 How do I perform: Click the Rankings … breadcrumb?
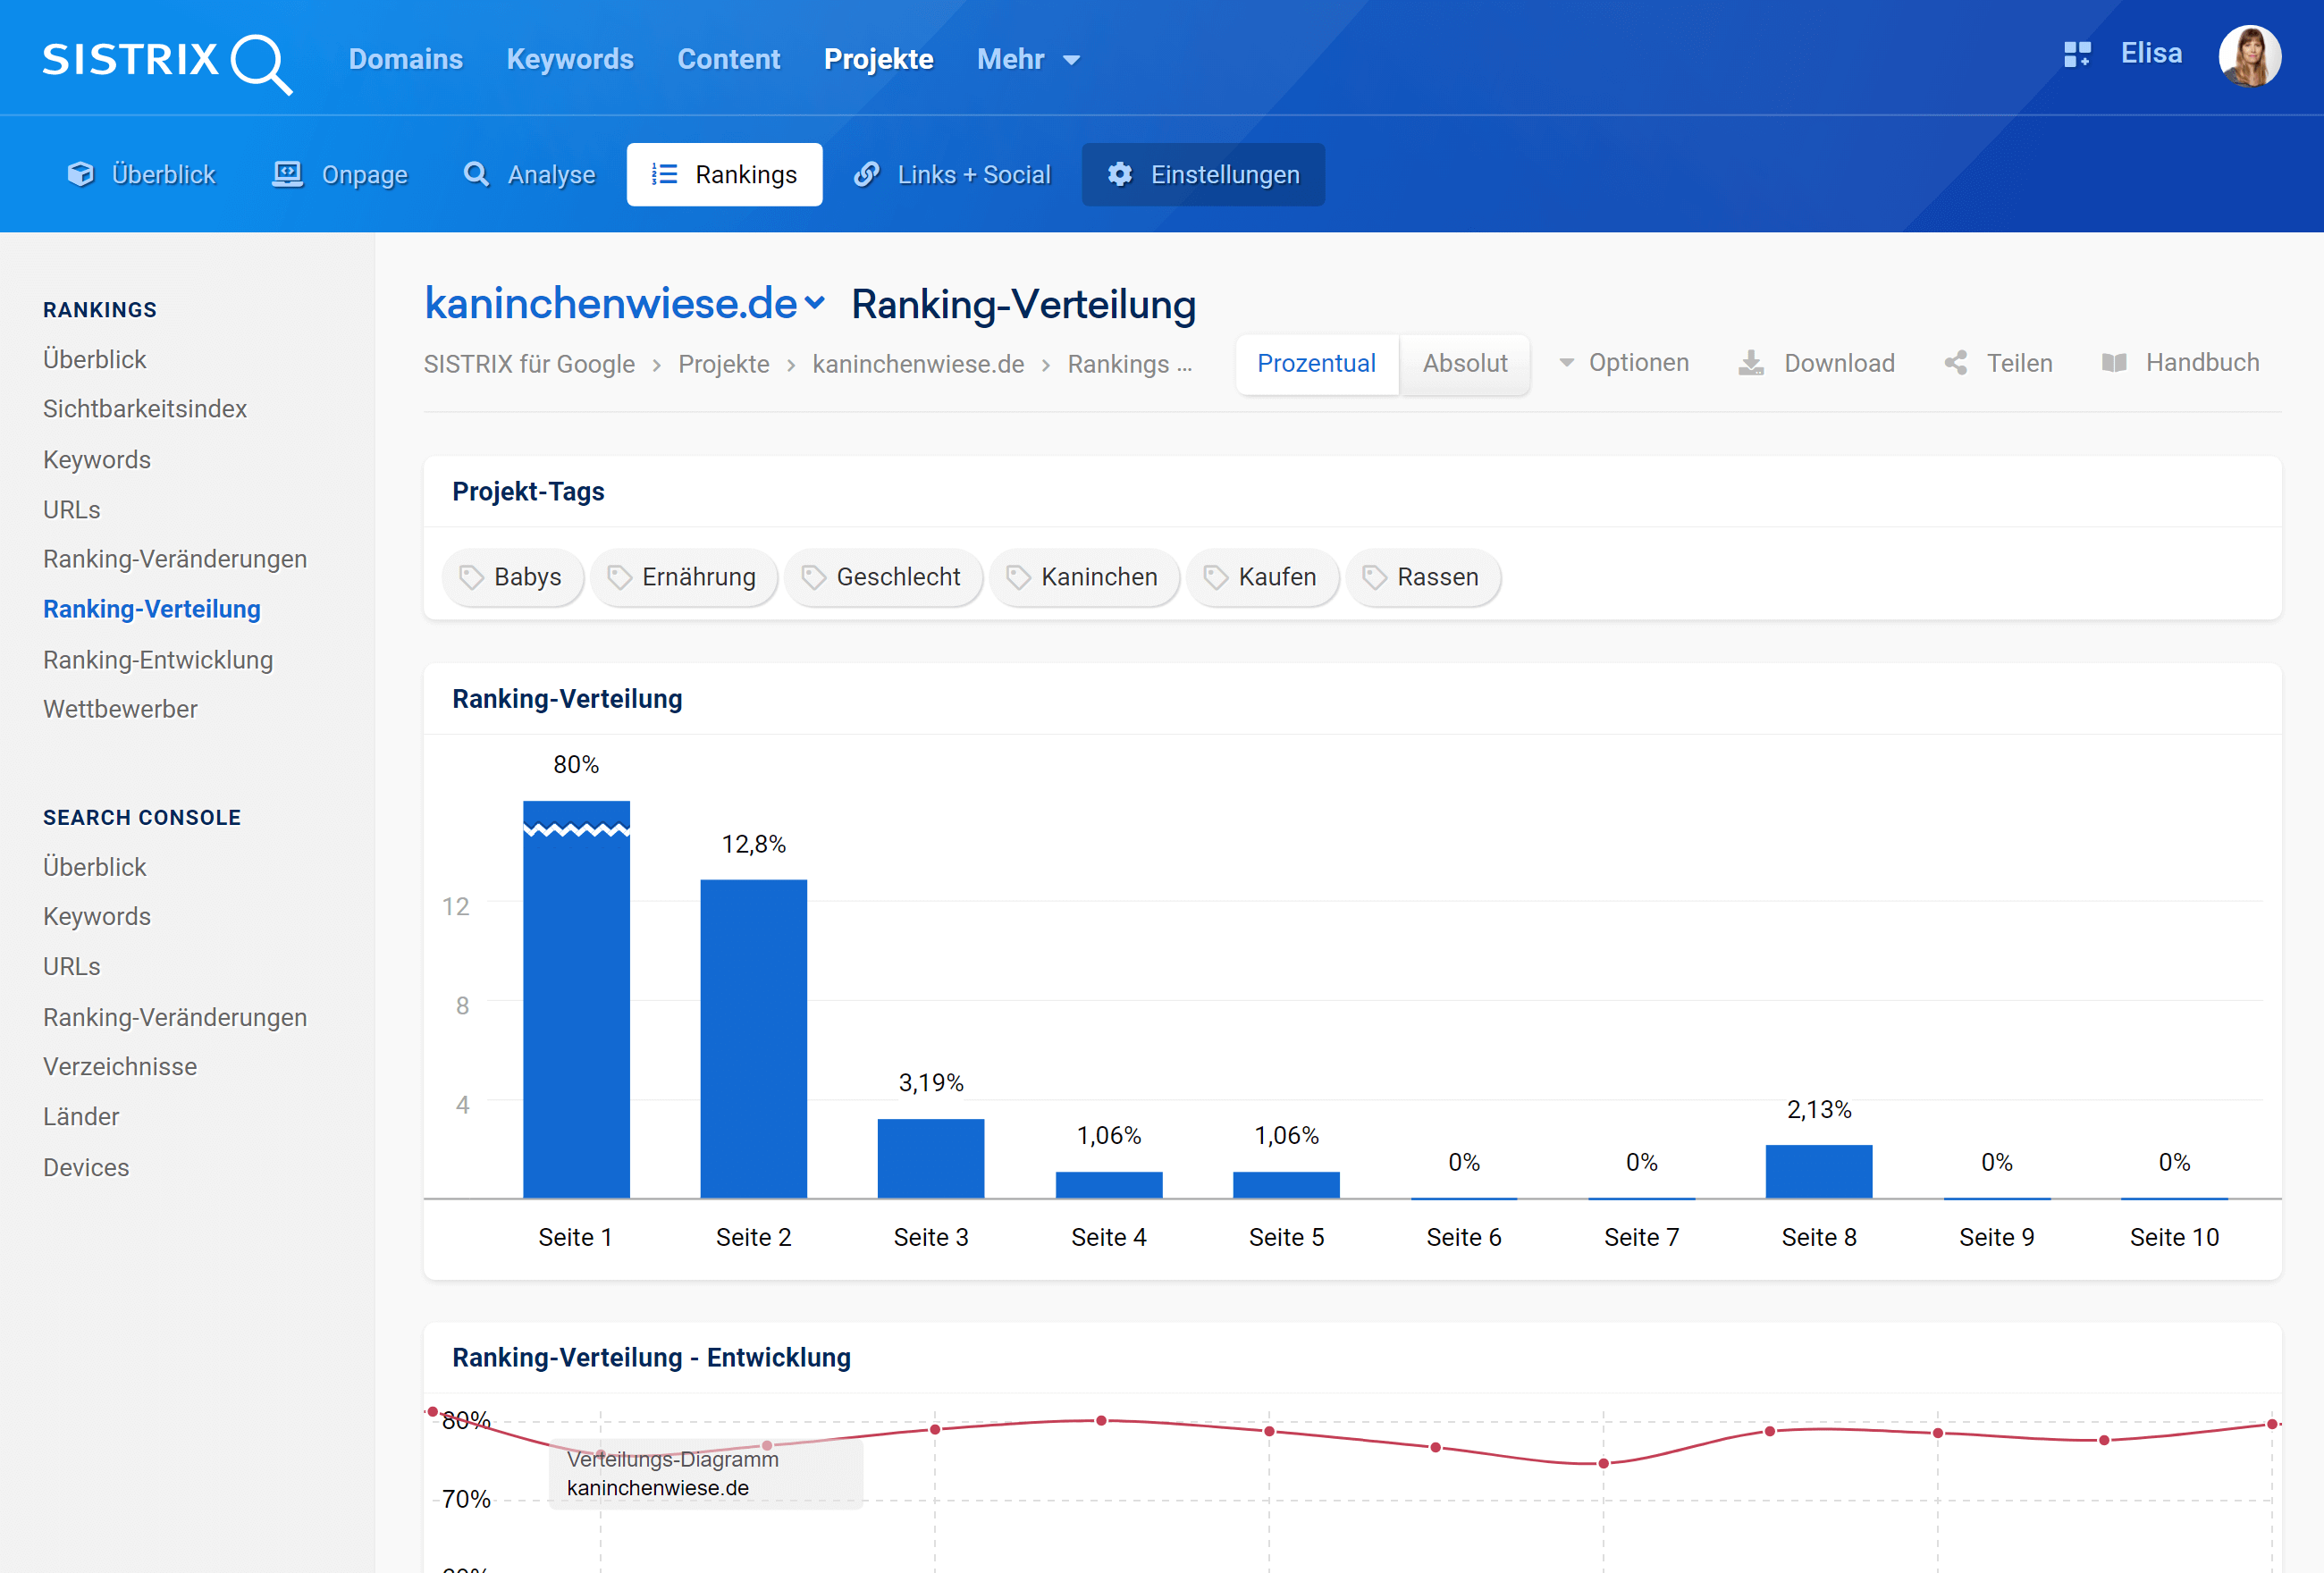1130,364
